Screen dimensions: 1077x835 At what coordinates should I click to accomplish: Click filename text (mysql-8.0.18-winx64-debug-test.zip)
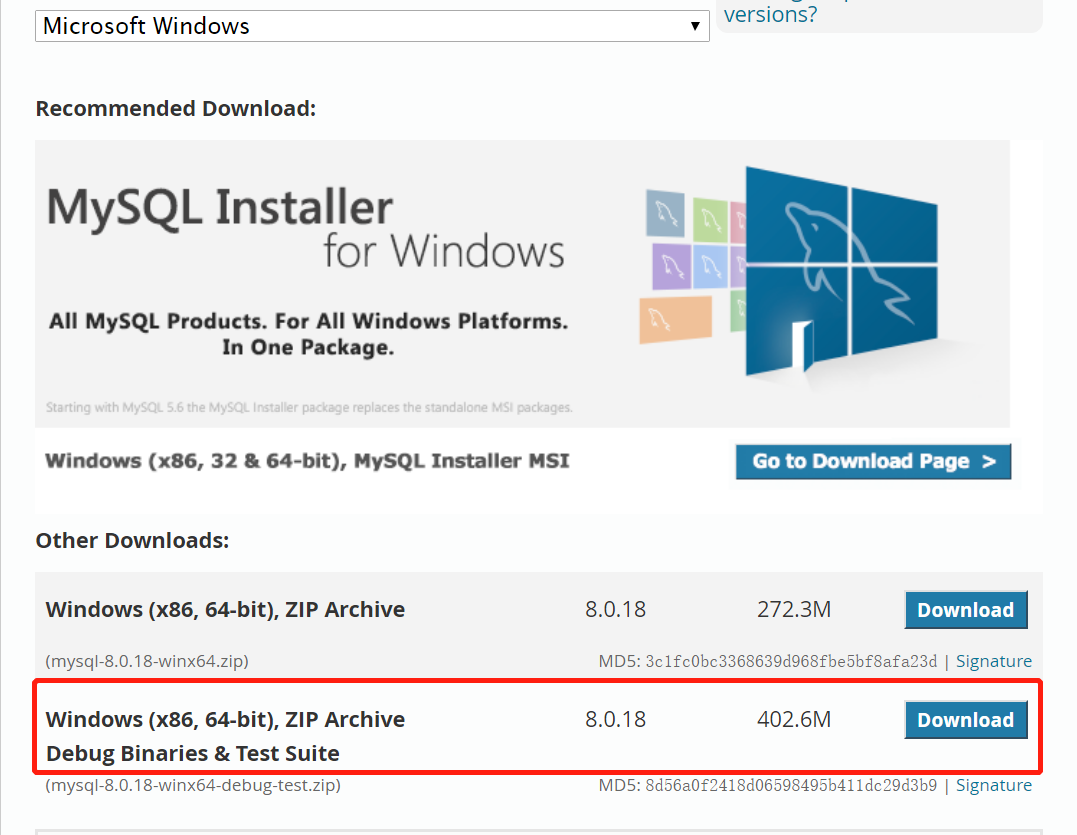tap(193, 785)
